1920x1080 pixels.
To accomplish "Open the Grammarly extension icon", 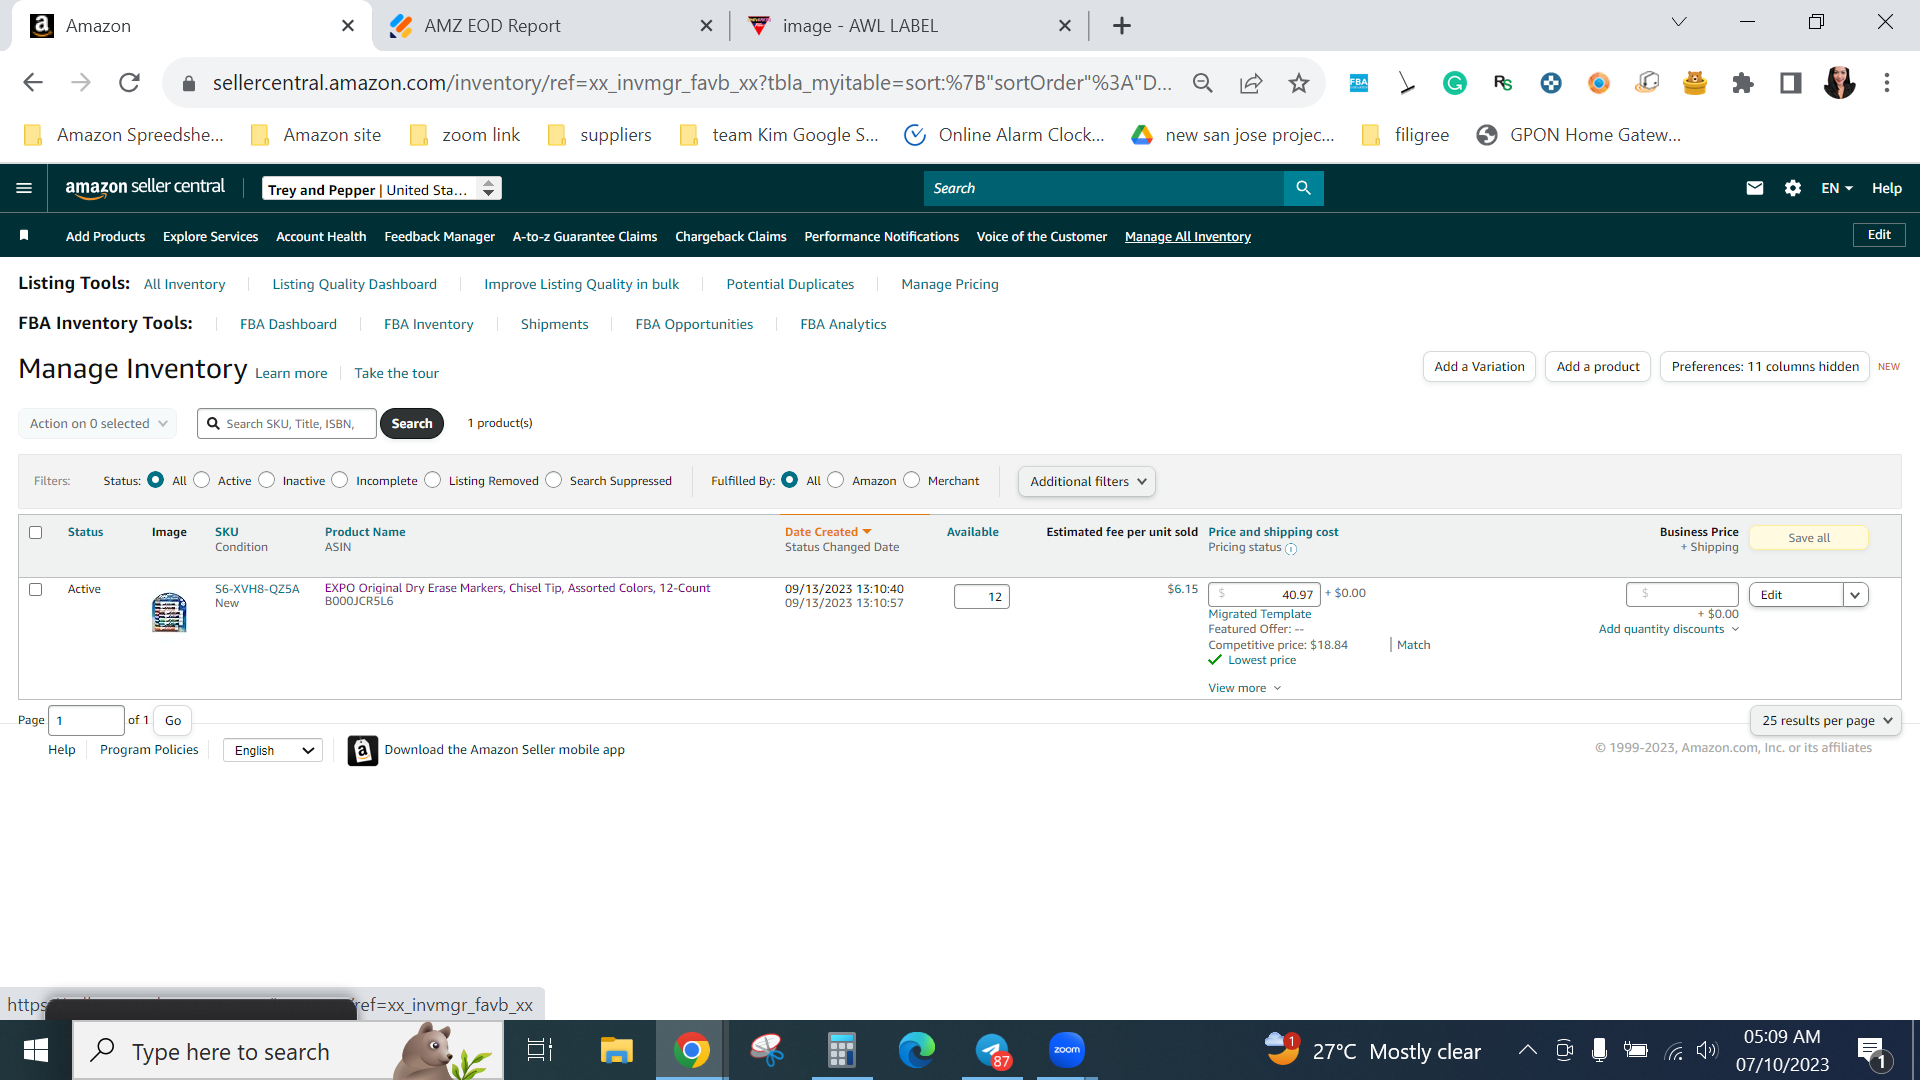I will (x=1455, y=83).
